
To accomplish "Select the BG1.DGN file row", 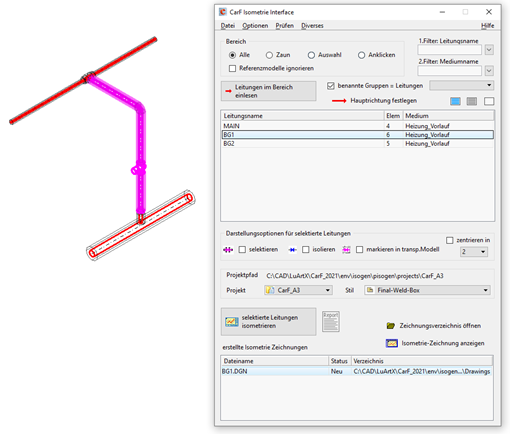I will point(357,371).
